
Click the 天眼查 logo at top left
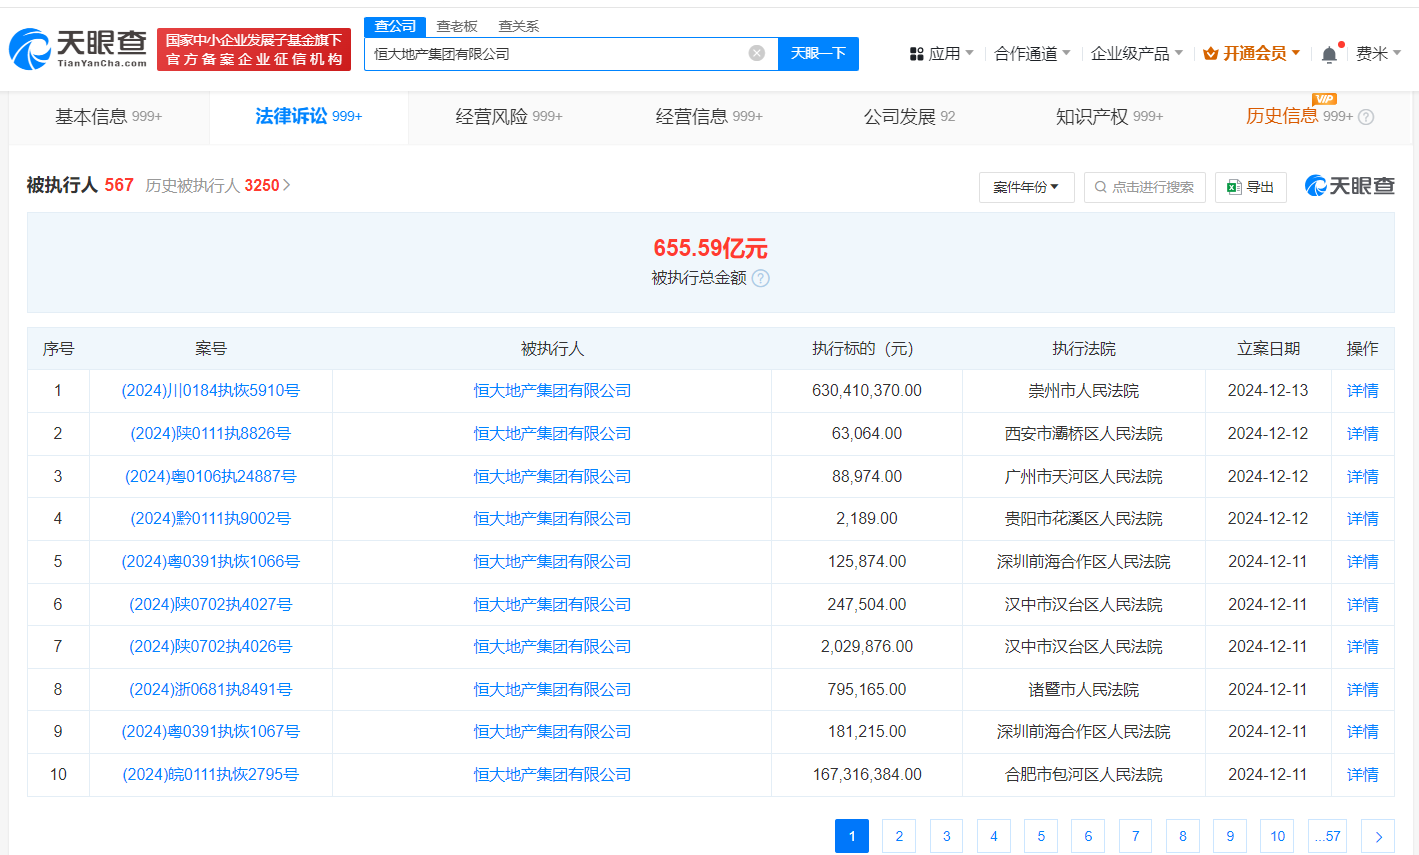pyautogui.click(x=75, y=46)
